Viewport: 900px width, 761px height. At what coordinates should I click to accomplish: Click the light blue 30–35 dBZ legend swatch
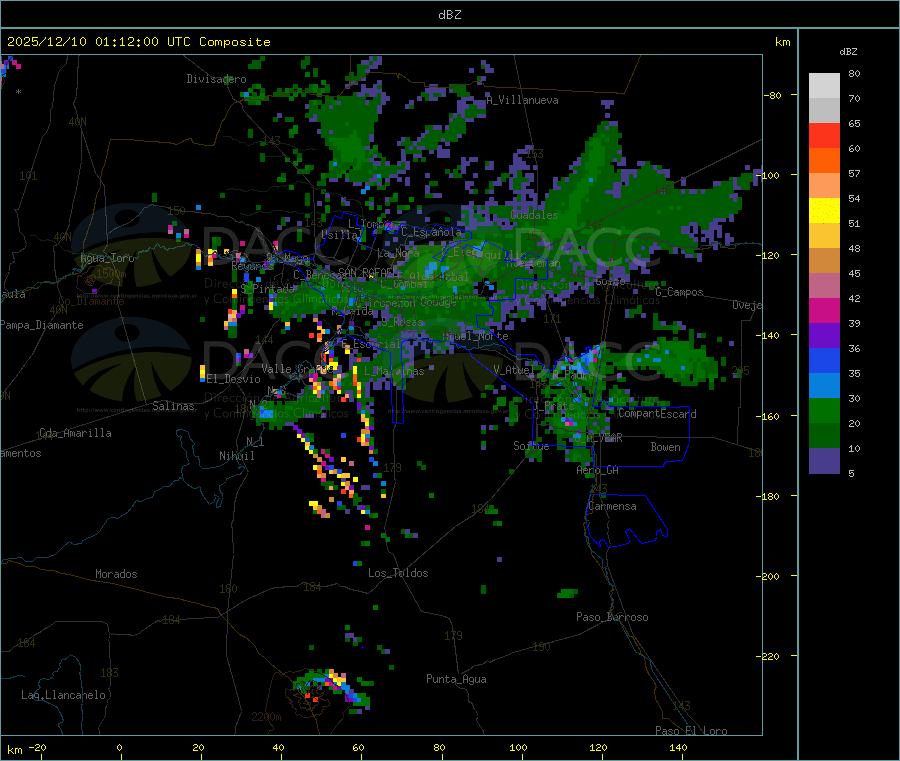coord(824,386)
